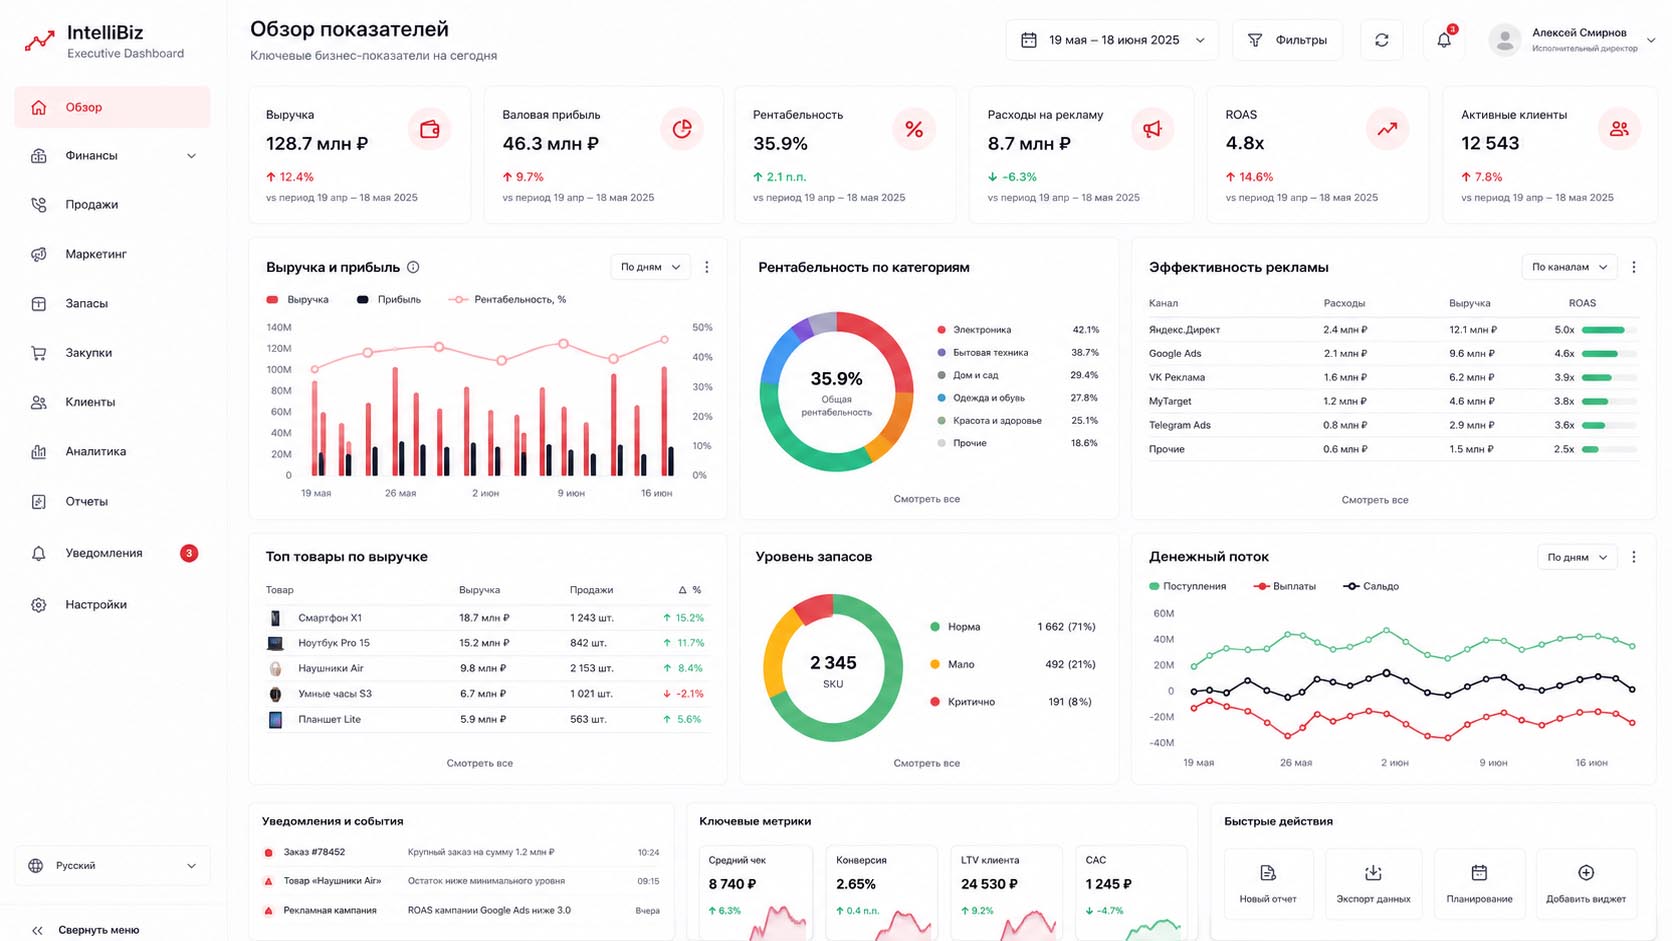Screen dimensions: 1672x941
Task: Click the Google Ads ROAS progress bar
Action: 1609,354
